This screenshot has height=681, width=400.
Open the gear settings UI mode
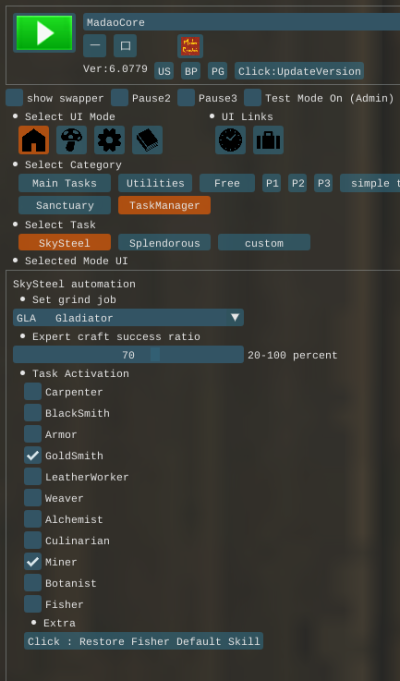109,140
